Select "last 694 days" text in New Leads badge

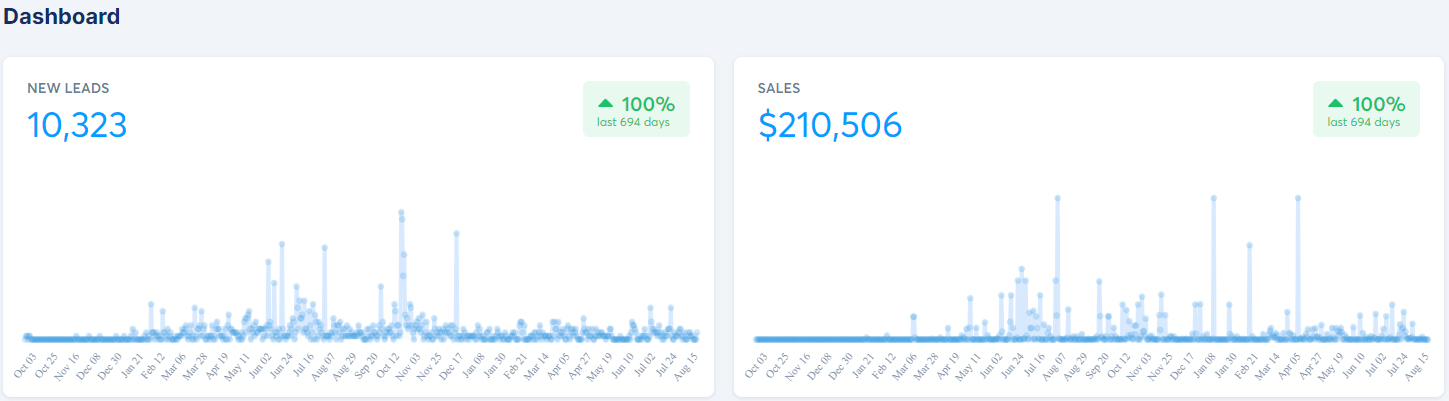(x=633, y=123)
